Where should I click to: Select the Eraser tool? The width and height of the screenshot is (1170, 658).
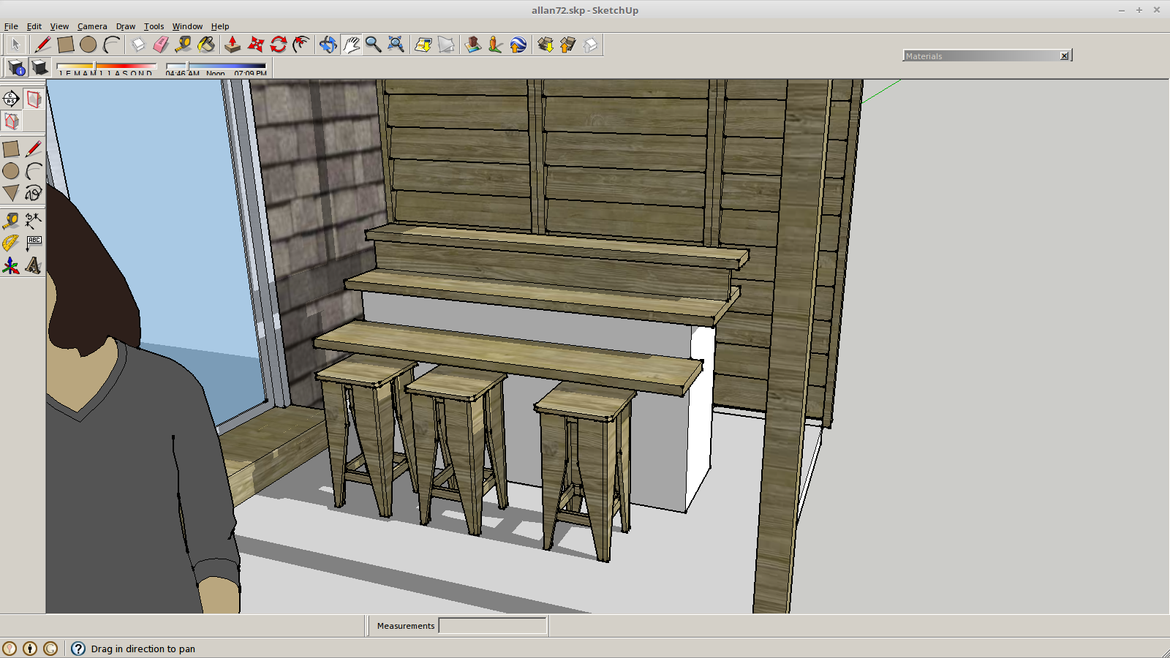pos(161,44)
